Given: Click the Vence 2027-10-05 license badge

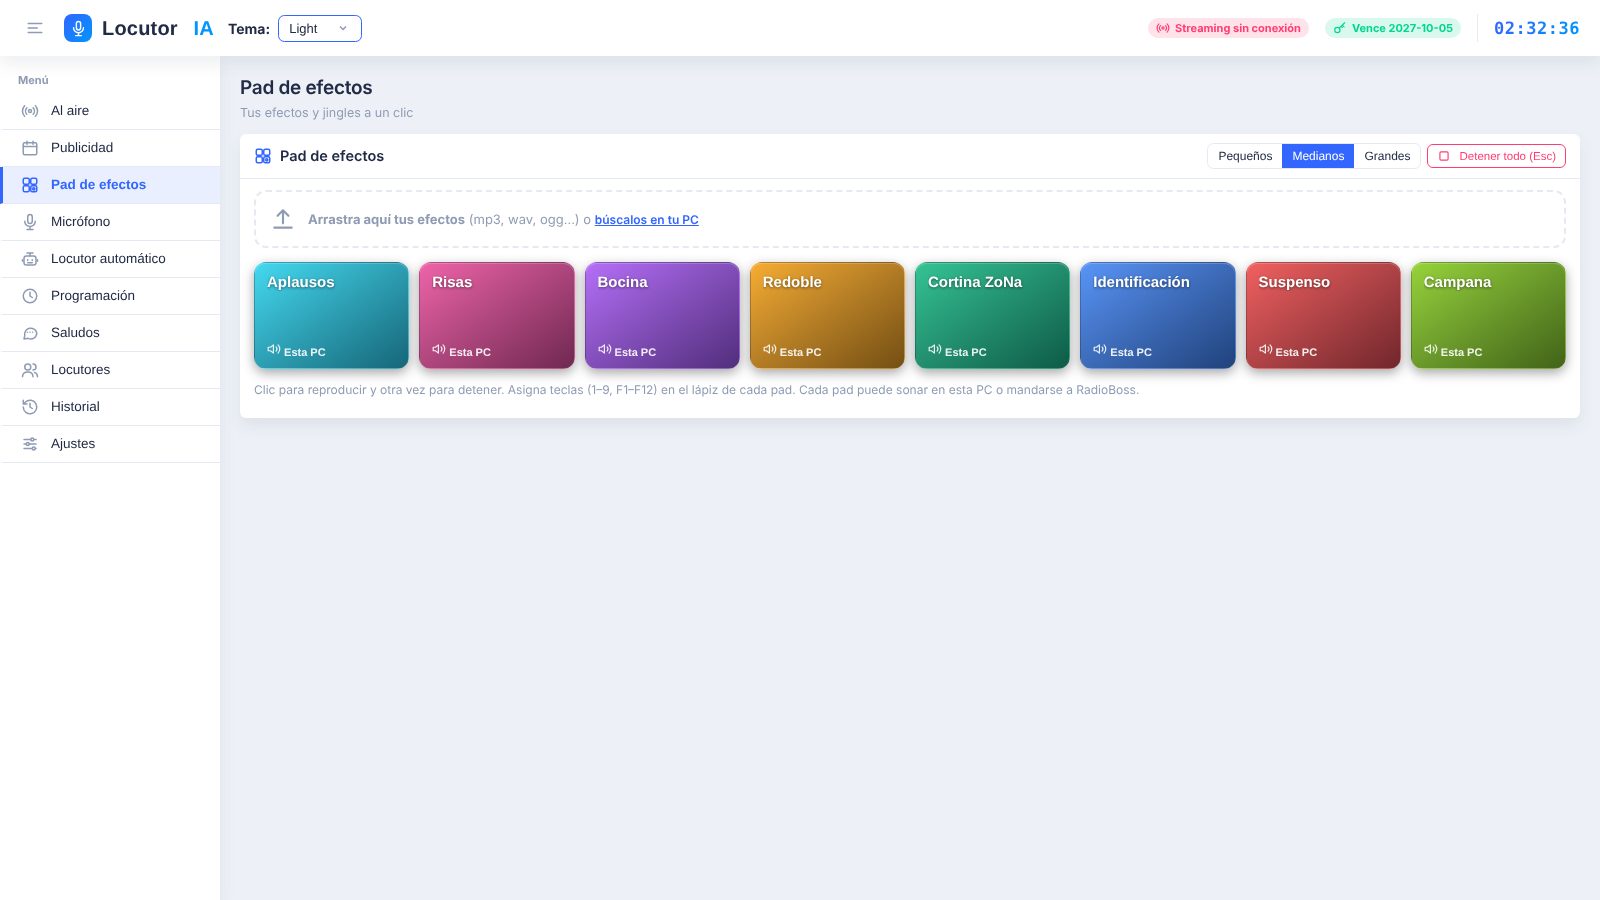Looking at the screenshot, I should point(1393,28).
